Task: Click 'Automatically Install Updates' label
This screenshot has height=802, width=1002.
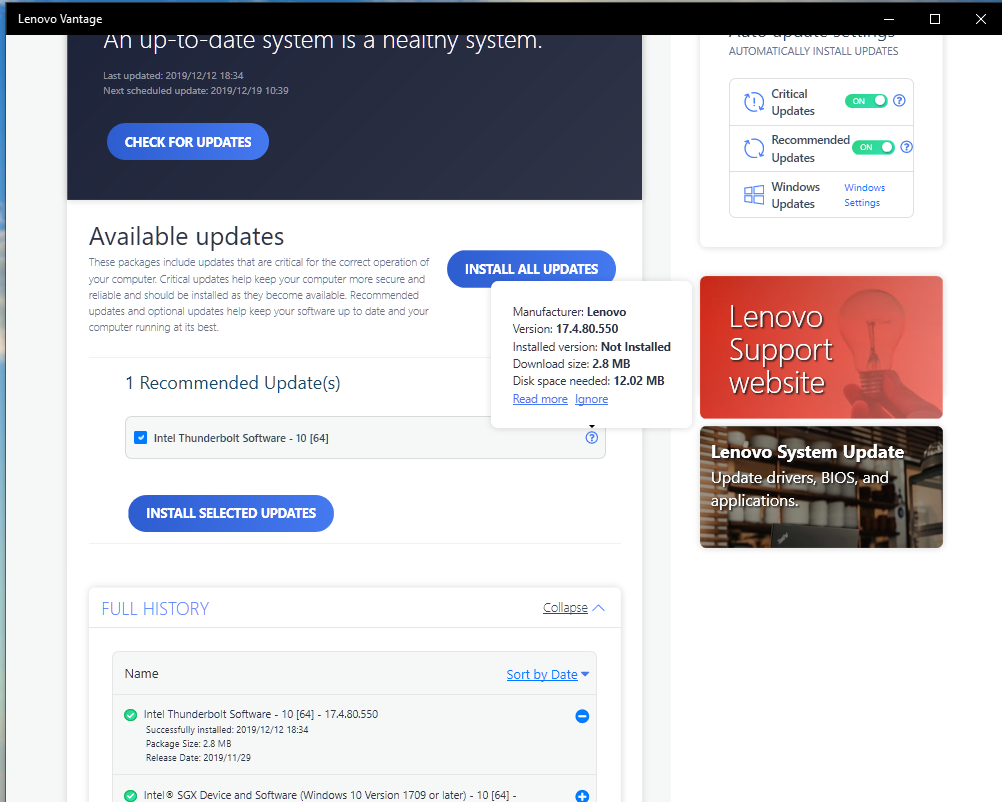Action: (x=813, y=51)
